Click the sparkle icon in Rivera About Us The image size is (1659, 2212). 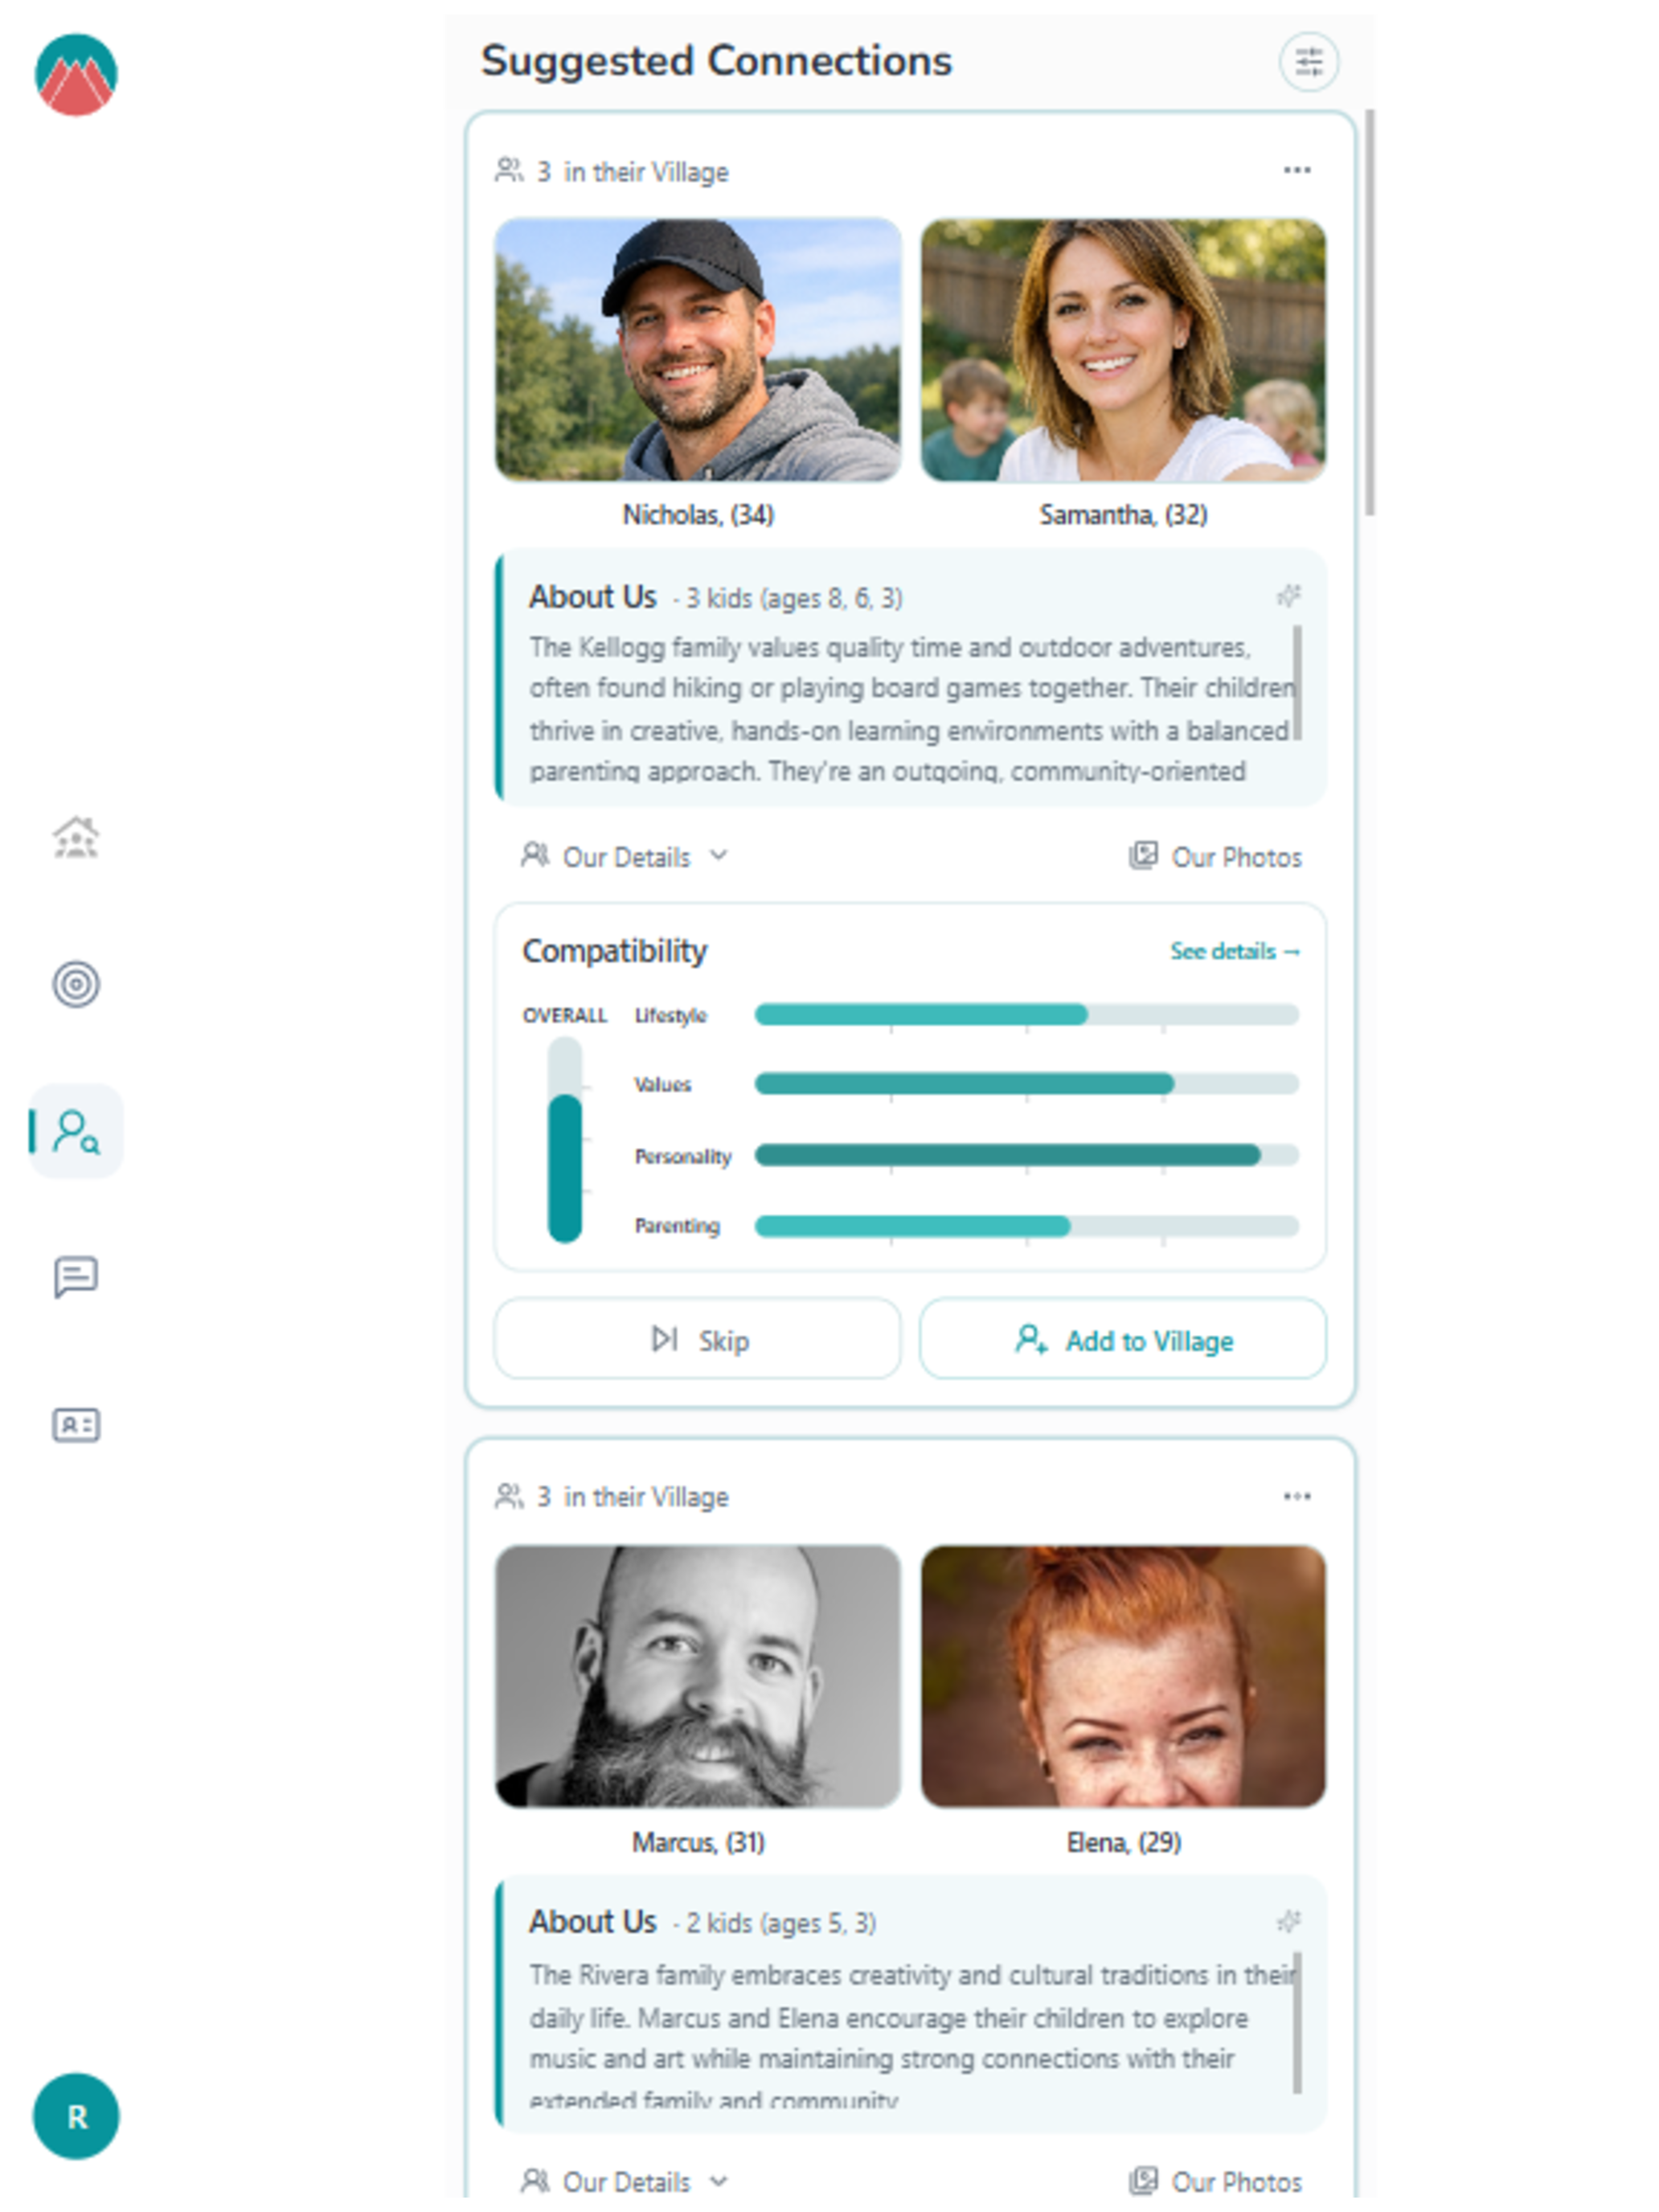coord(1289,1920)
